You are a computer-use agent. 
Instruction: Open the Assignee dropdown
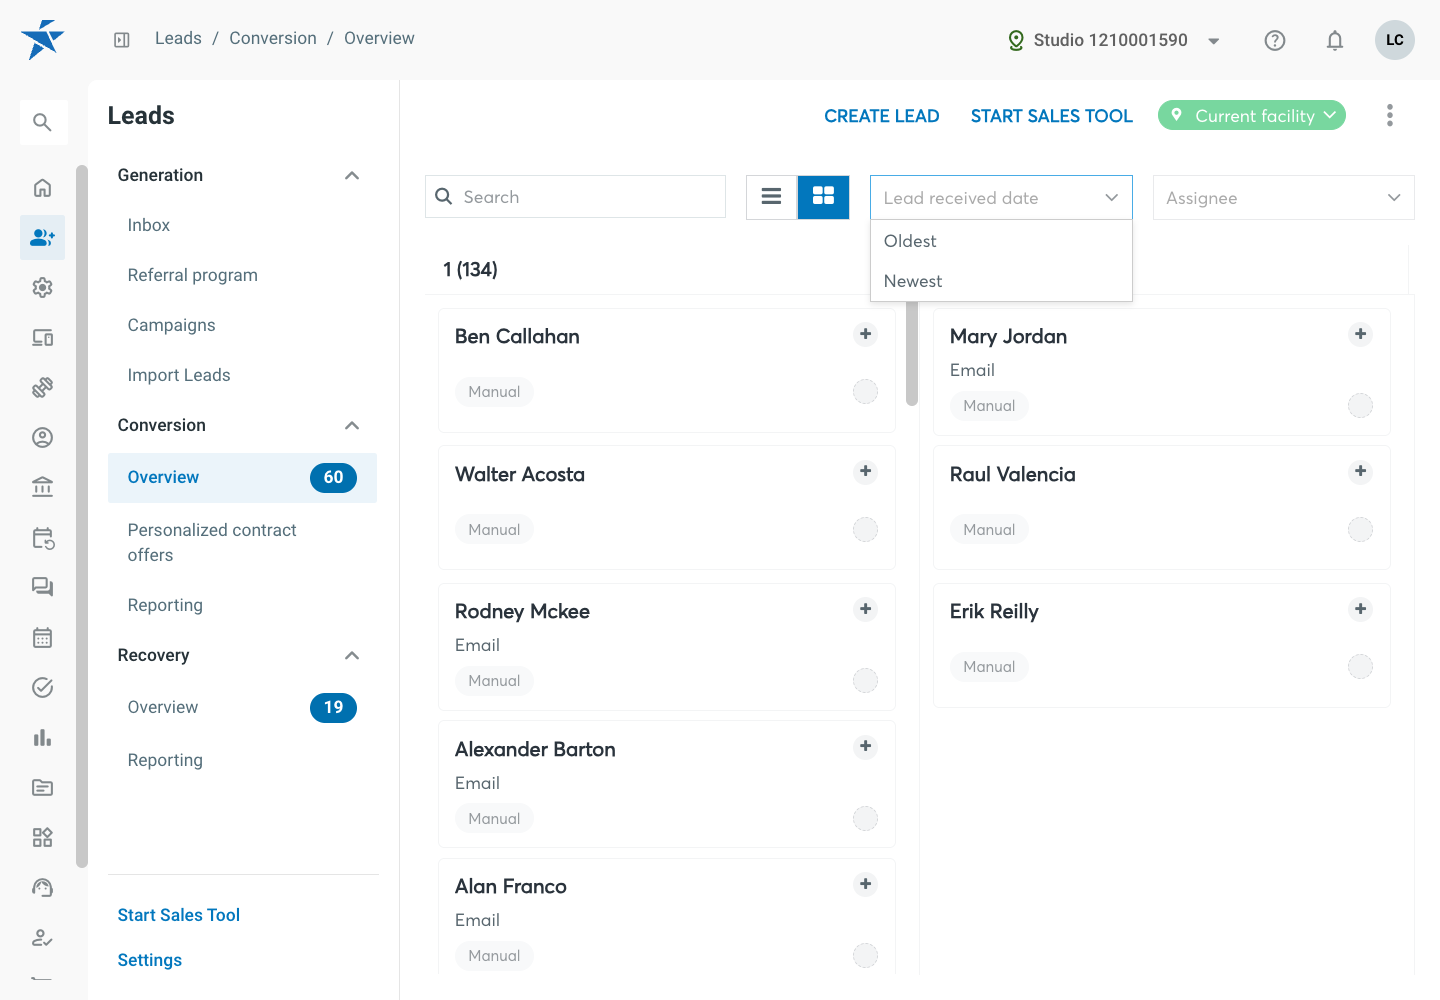[1284, 198]
